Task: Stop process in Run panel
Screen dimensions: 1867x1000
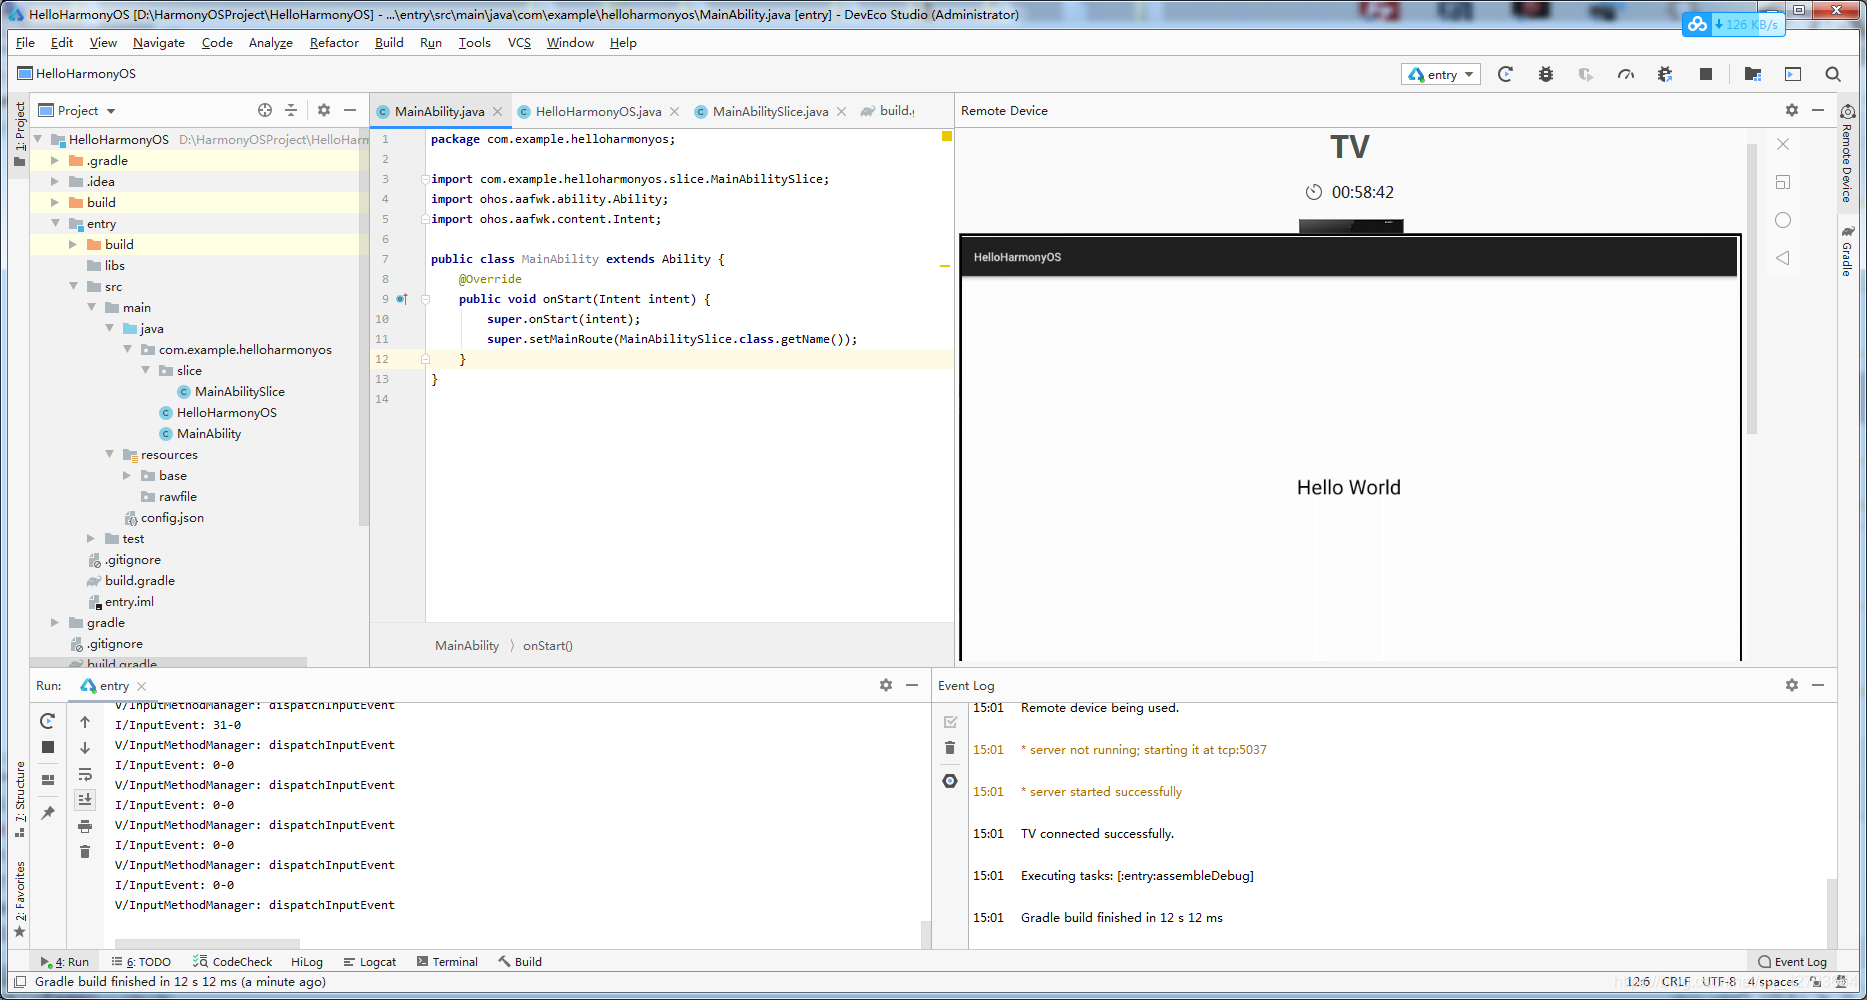Action: click(x=47, y=747)
